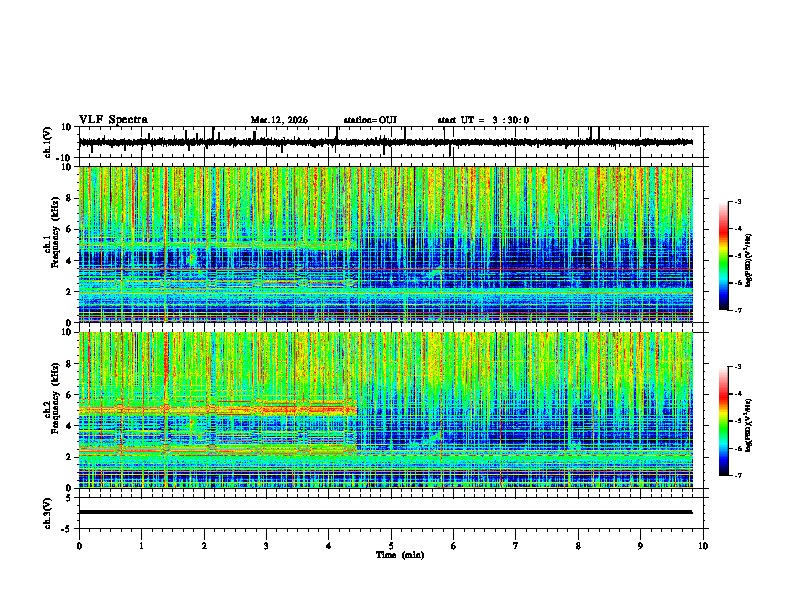The height and width of the screenshot is (612, 792).
Task: Click the time axis tick label "6"
Action: click(x=454, y=546)
